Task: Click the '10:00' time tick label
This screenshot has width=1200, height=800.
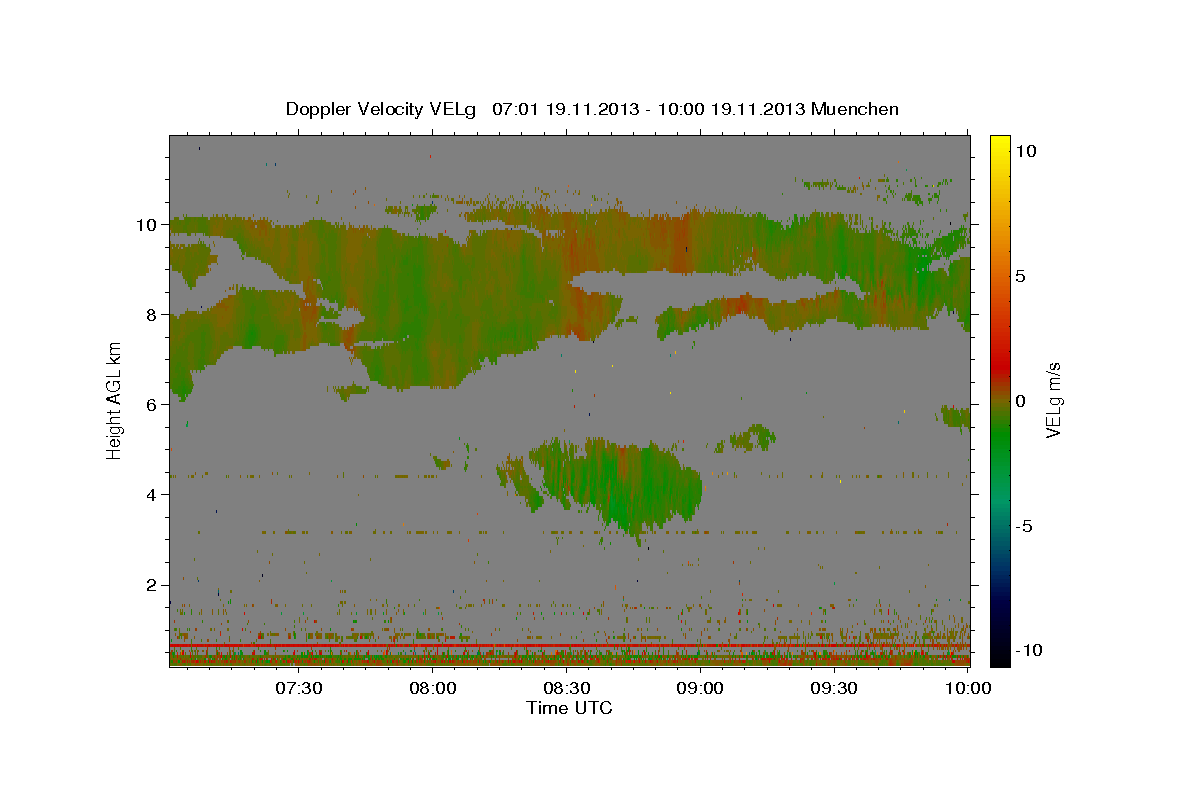Action: 968,688
